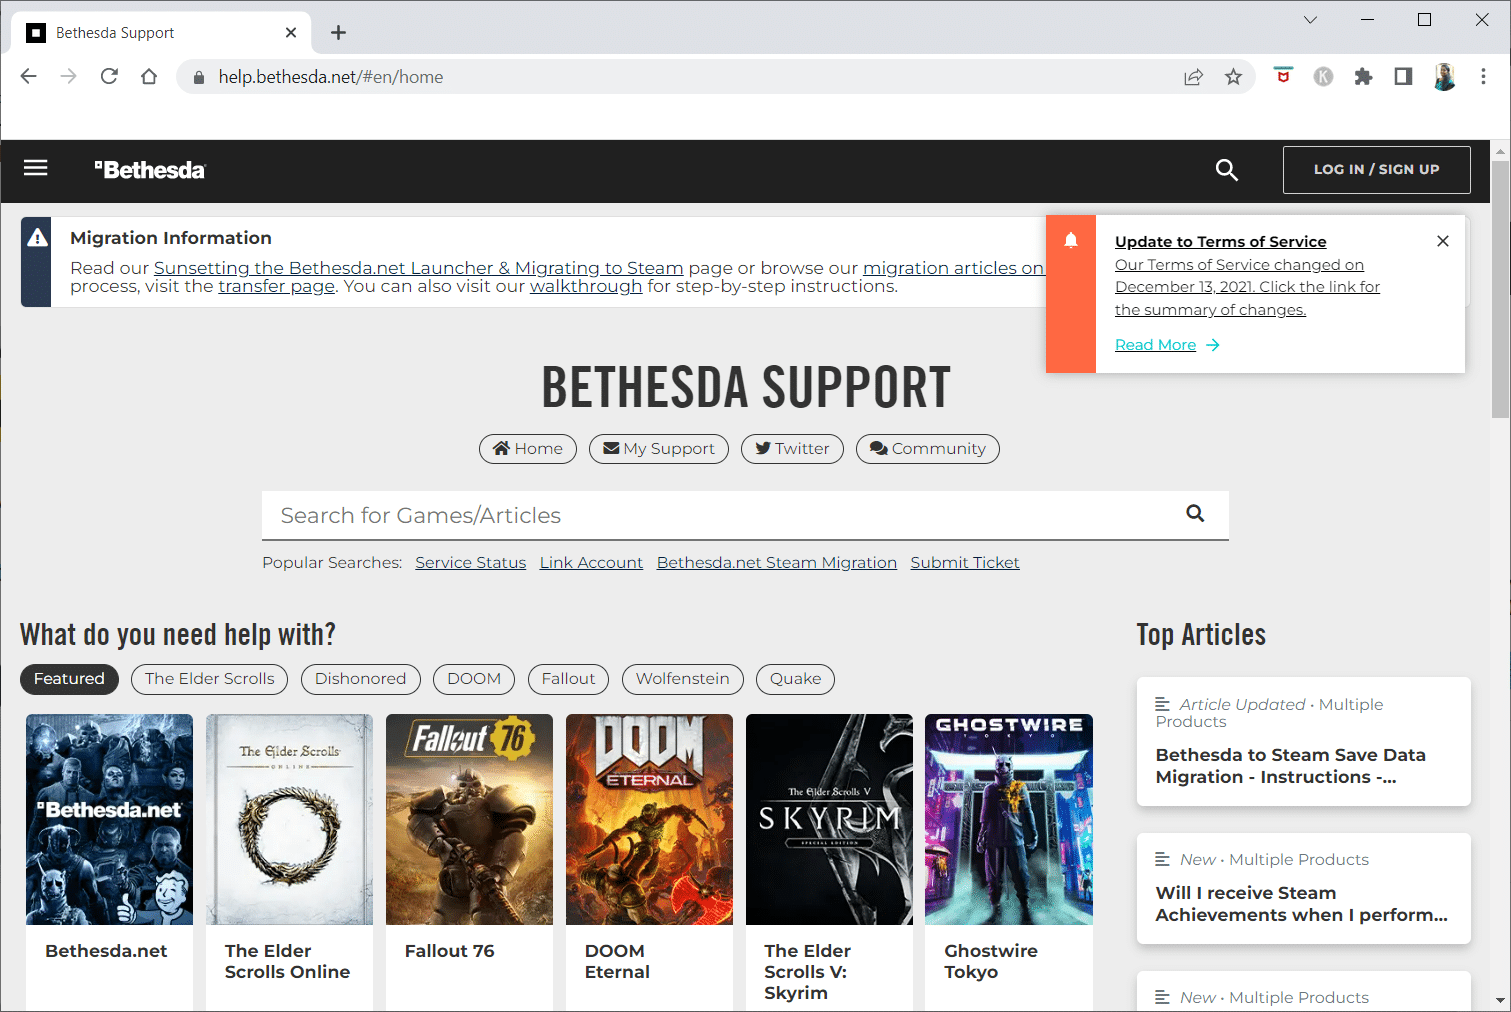Open the Ghostwire Tokyo cover
Screen dimensions: 1511x1012
point(1009,819)
